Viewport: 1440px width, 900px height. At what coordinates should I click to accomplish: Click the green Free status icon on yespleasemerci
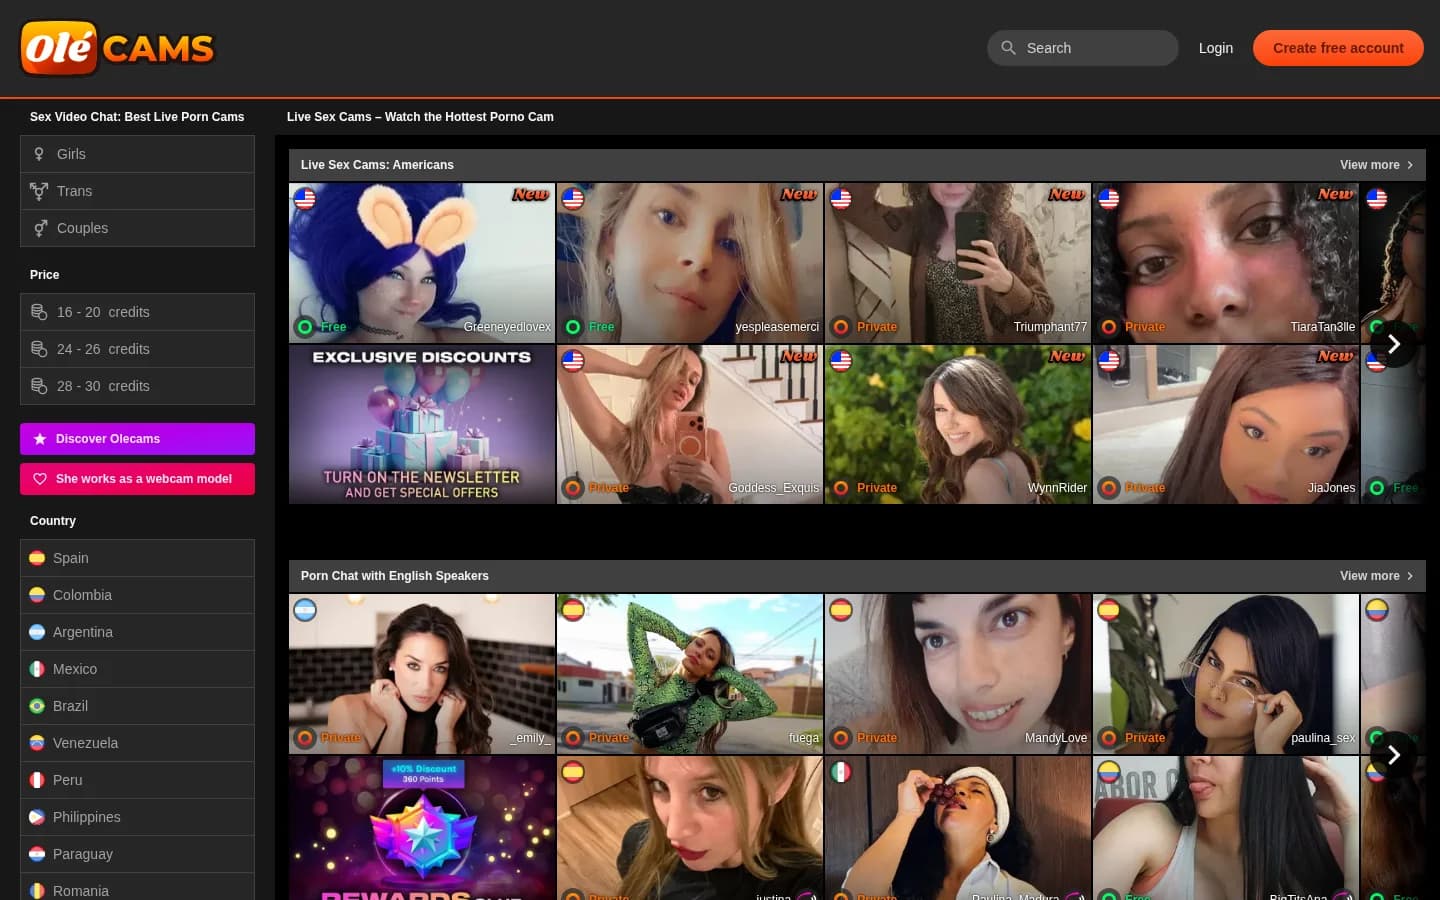(x=573, y=327)
